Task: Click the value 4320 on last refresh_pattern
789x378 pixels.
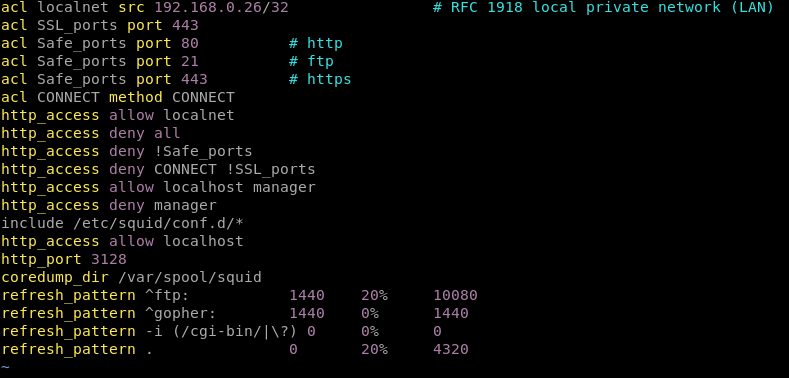Action: [x=451, y=349]
